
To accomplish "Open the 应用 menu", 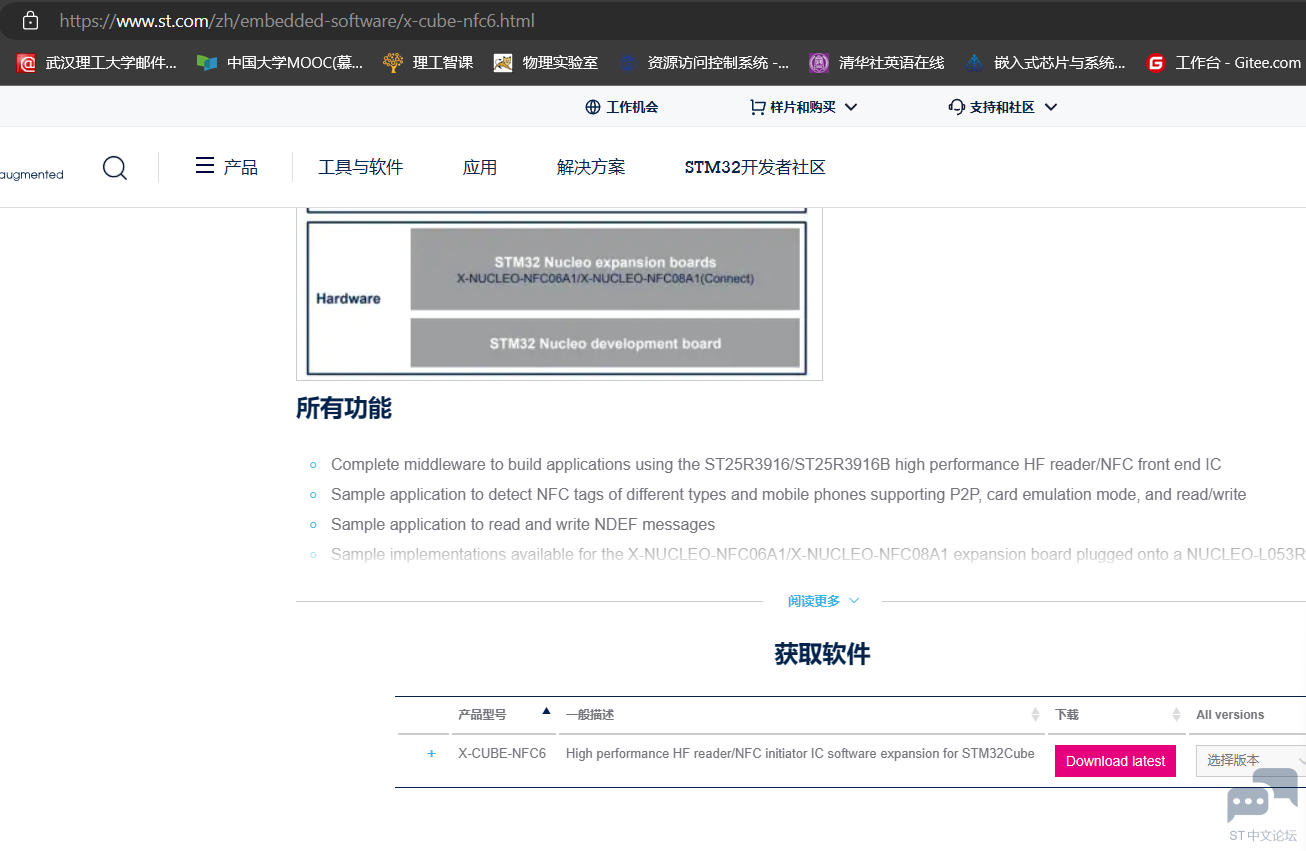I will pos(480,168).
